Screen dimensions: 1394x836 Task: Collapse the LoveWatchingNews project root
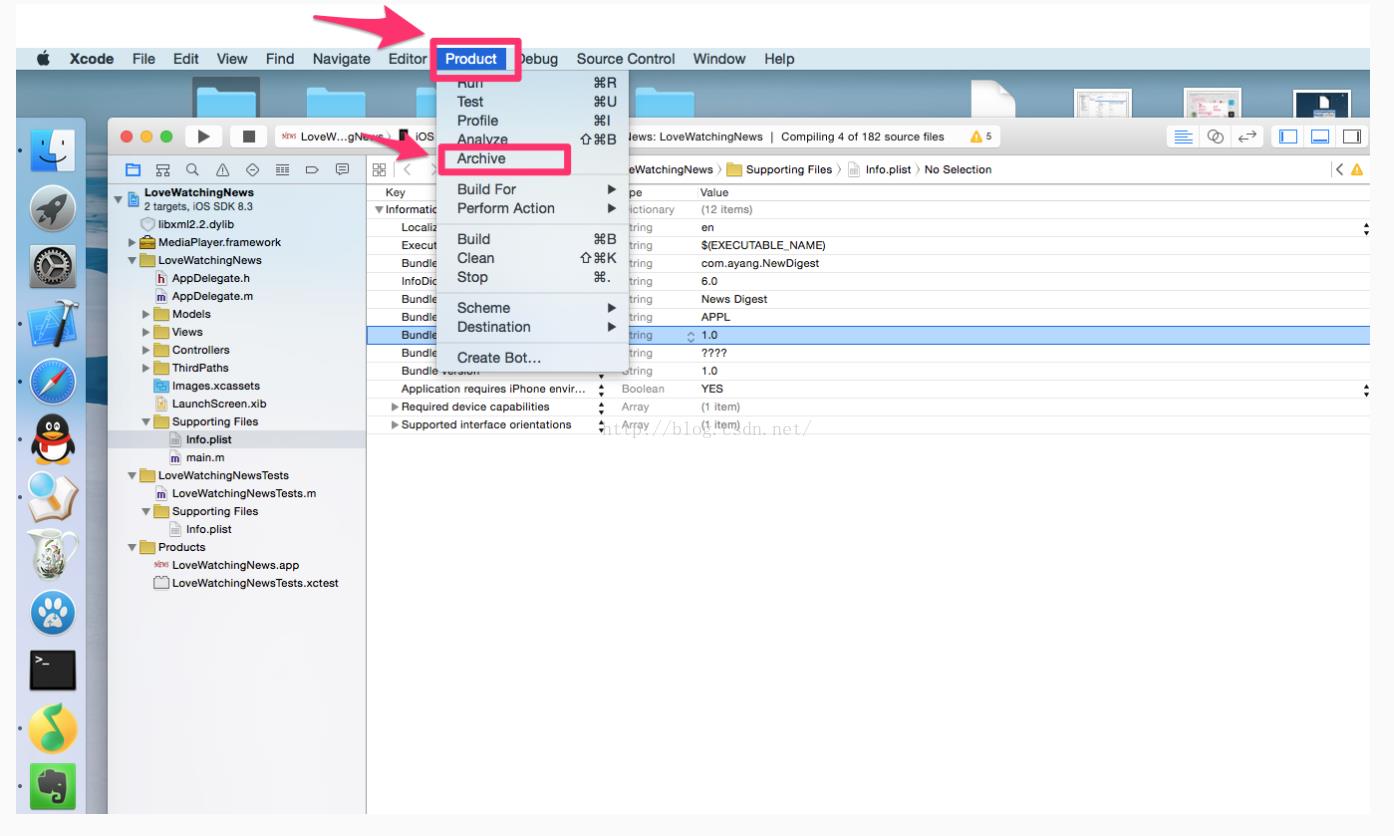(120, 199)
